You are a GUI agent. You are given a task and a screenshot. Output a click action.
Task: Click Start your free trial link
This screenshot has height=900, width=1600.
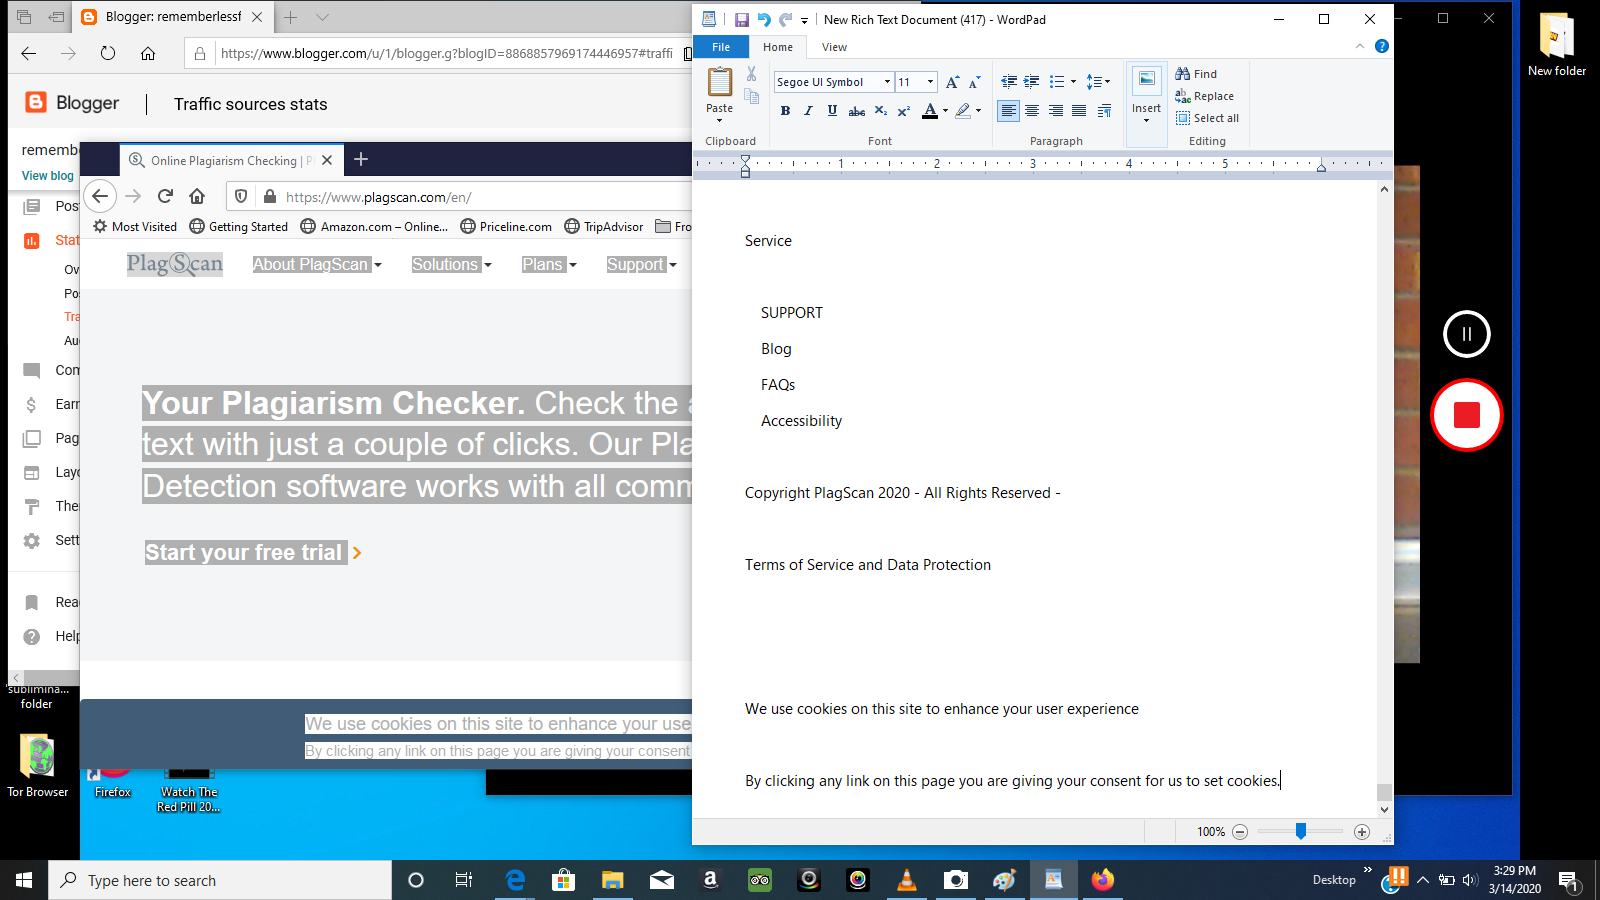coord(253,553)
